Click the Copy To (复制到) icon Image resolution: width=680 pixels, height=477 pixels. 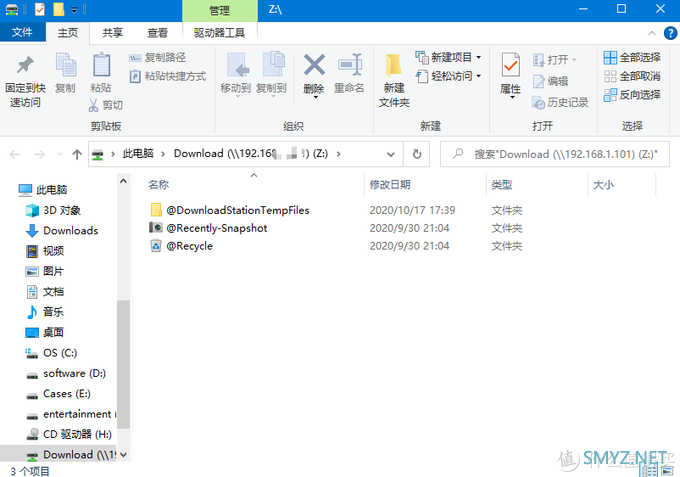(273, 65)
